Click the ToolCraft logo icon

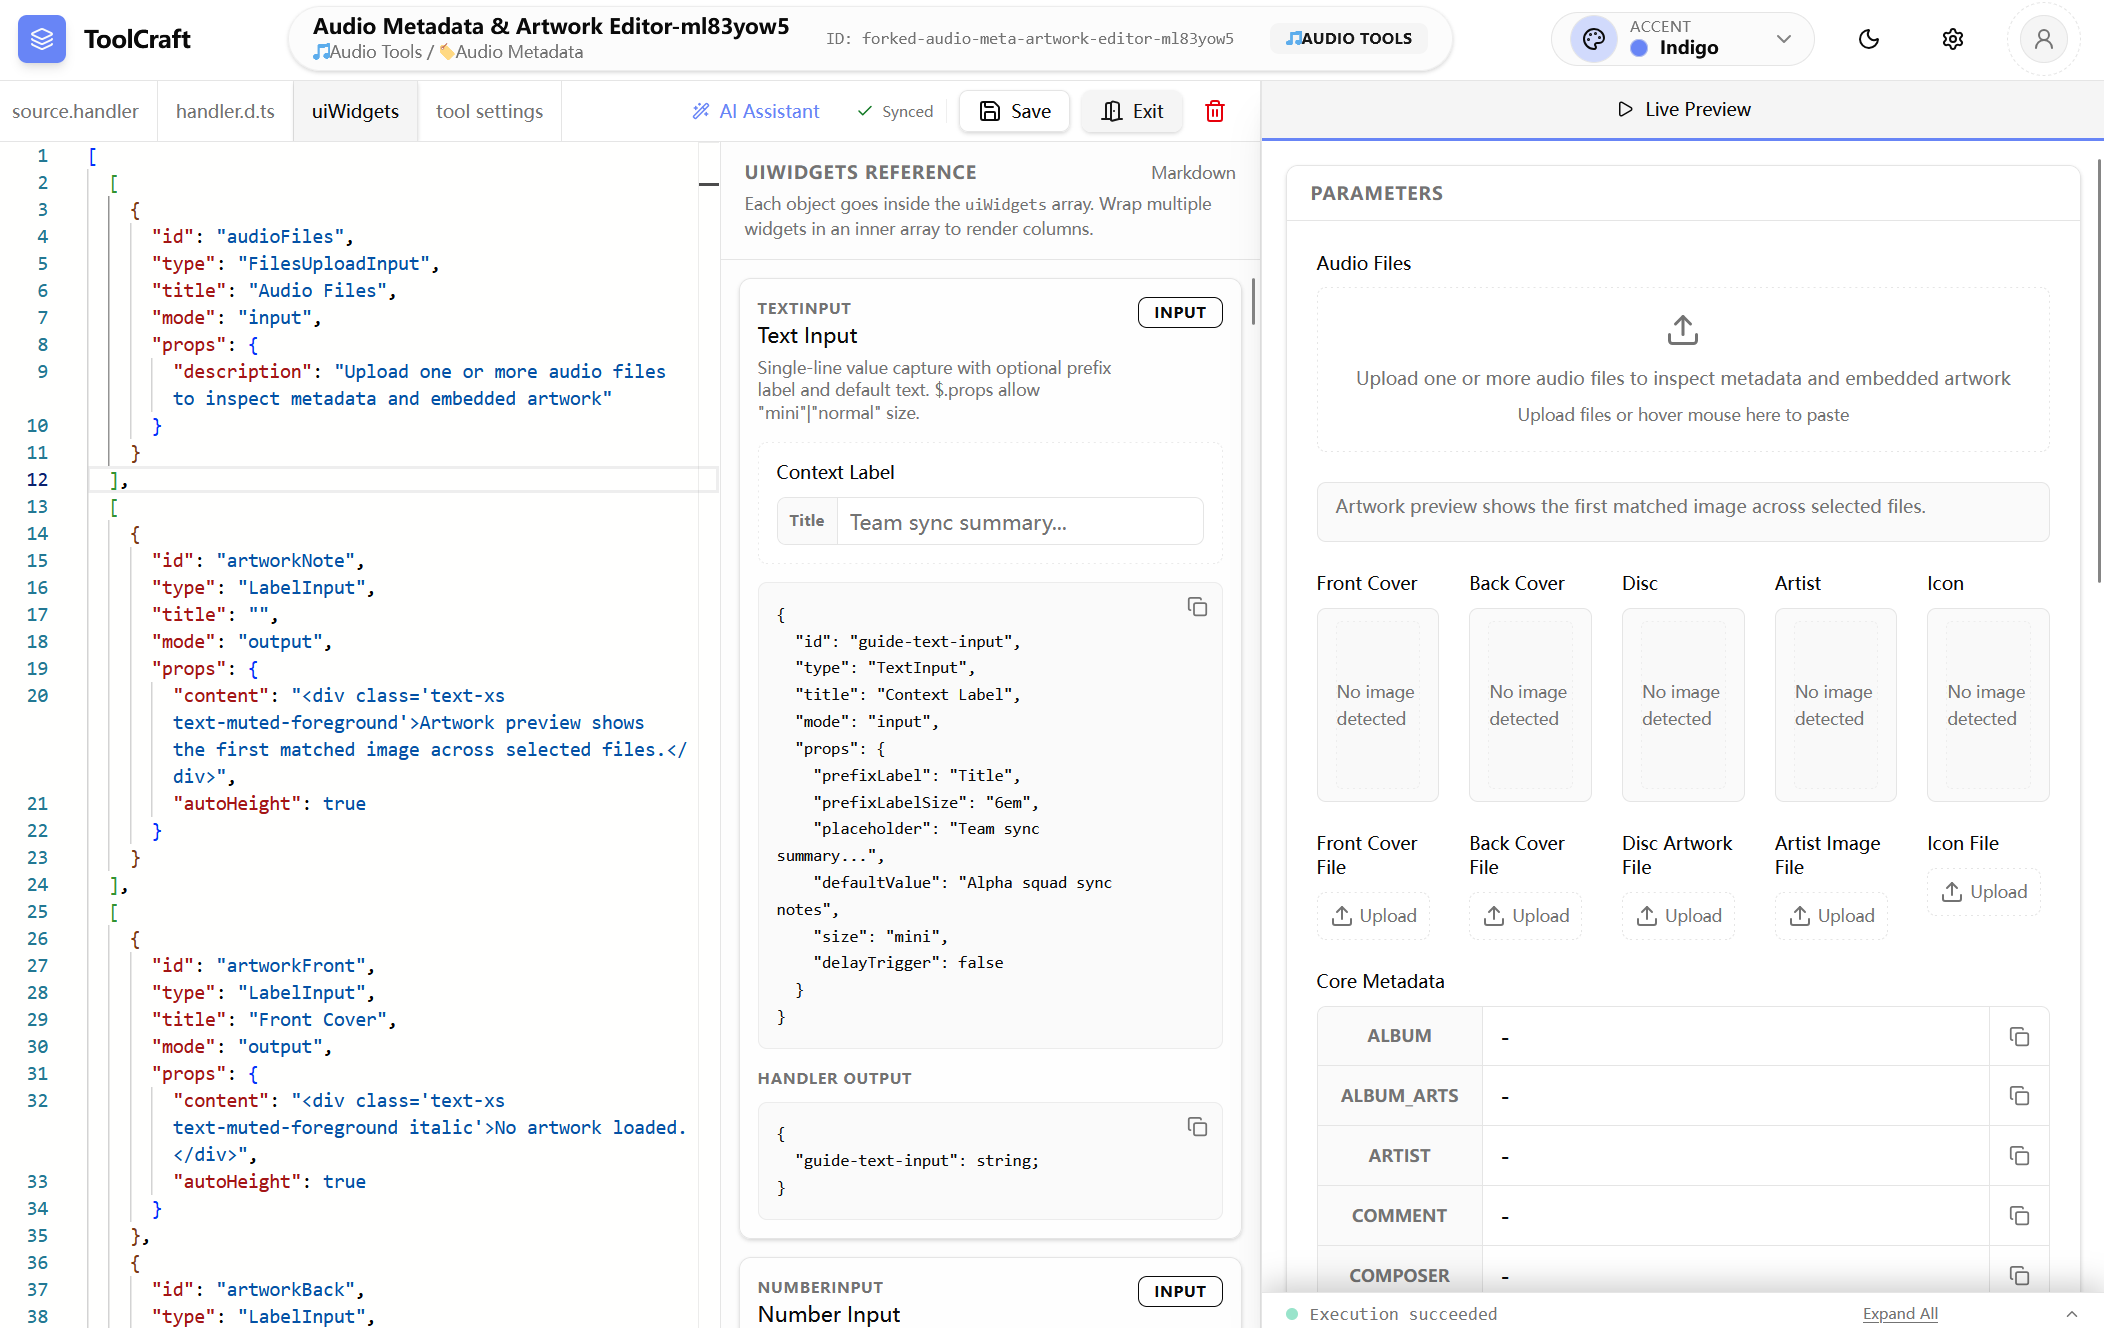tap(41, 39)
